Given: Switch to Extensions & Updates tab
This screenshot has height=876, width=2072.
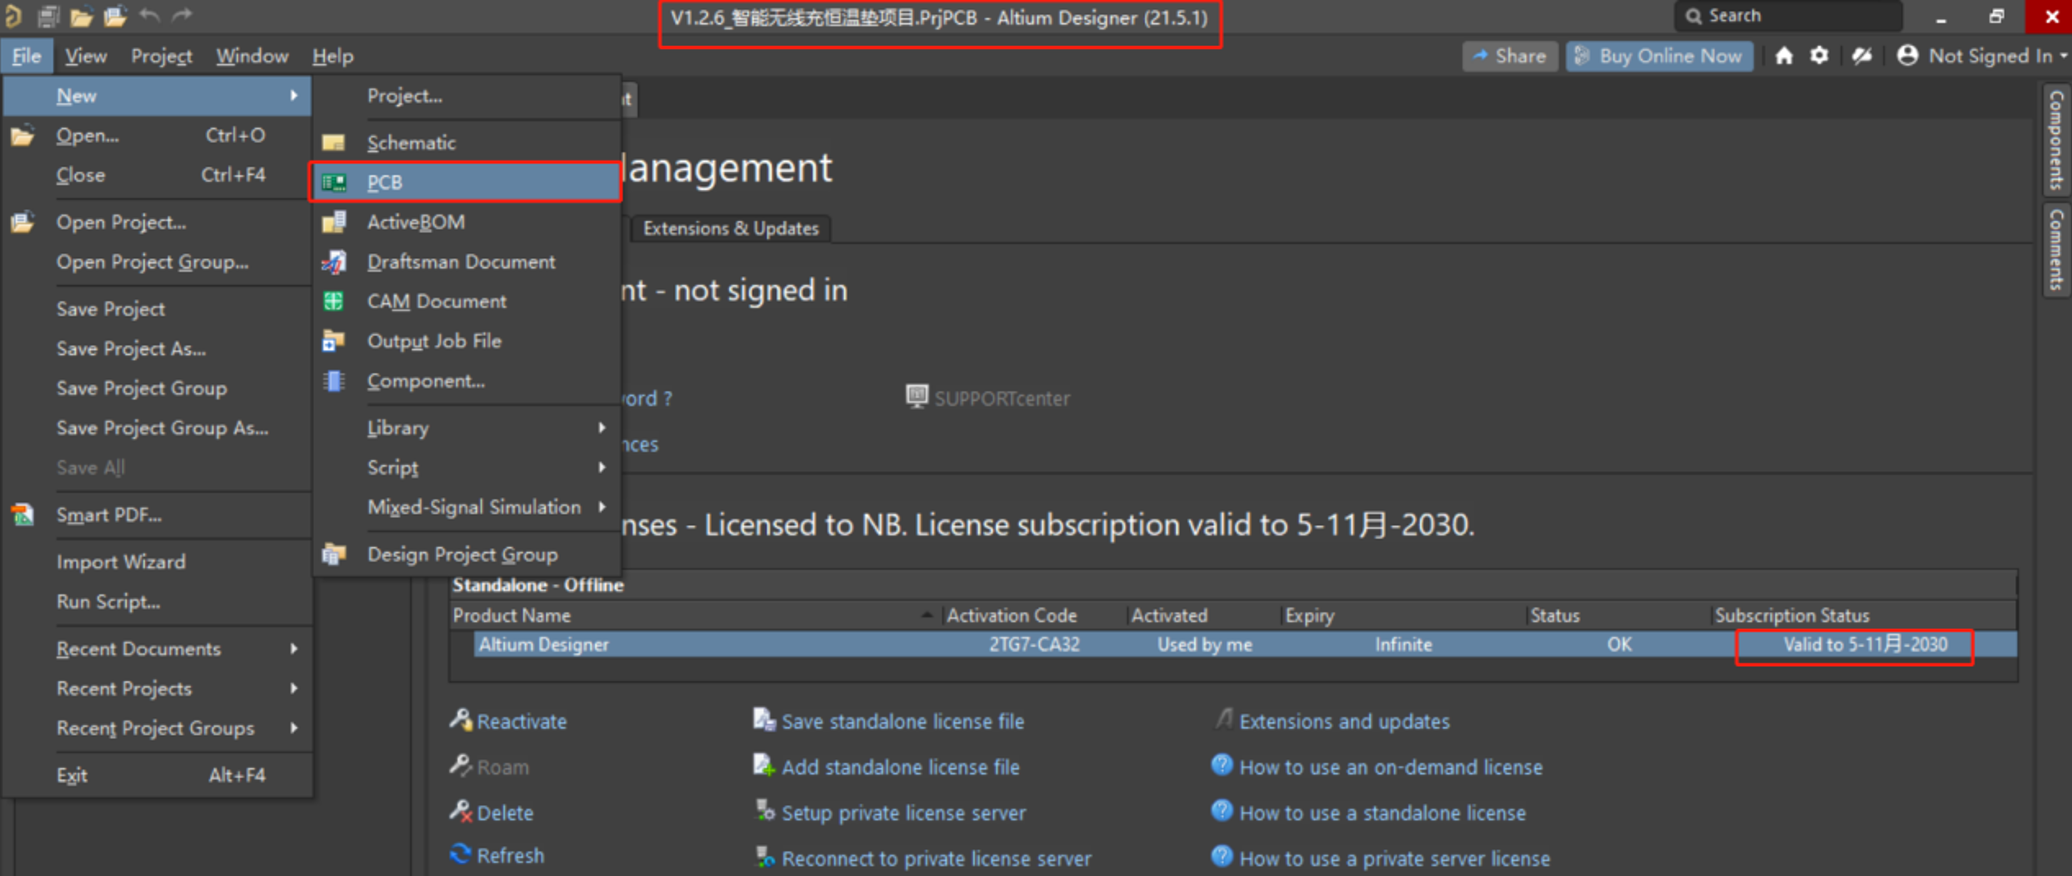Looking at the screenshot, I should [x=731, y=229].
